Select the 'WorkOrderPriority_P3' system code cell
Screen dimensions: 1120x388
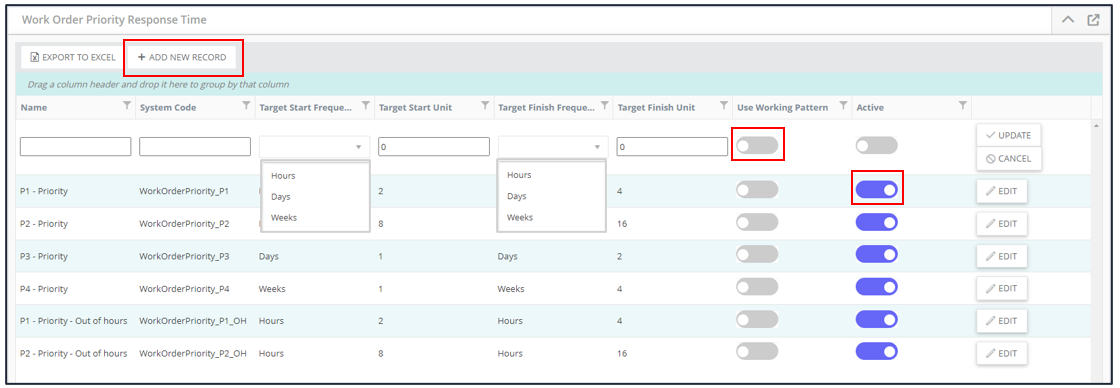click(184, 256)
